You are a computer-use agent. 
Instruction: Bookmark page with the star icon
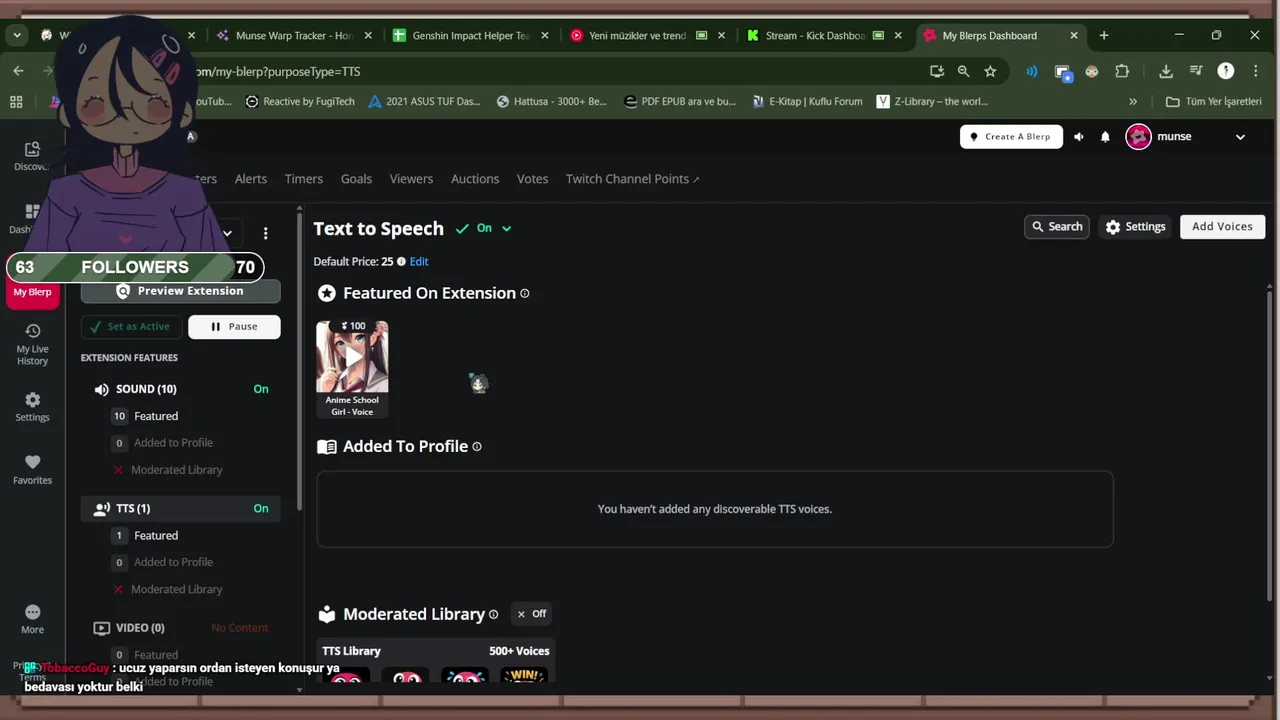(990, 71)
